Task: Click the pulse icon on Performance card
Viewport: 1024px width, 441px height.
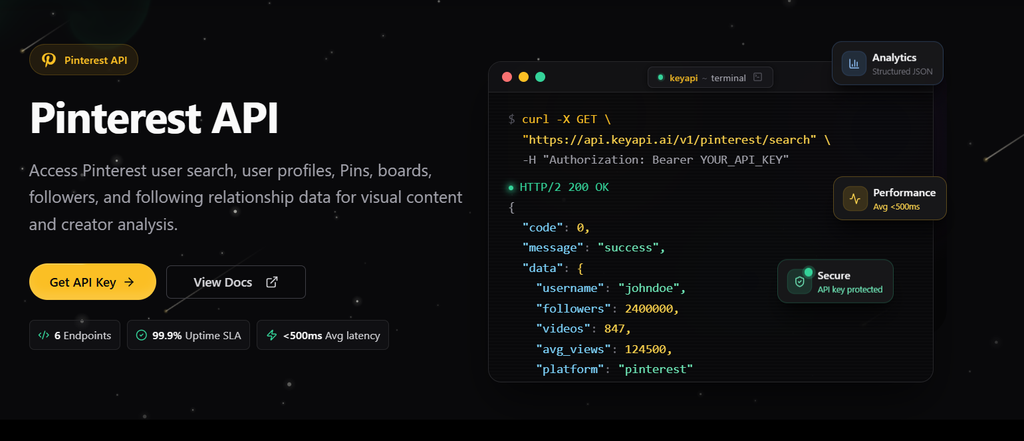Action: click(x=855, y=198)
